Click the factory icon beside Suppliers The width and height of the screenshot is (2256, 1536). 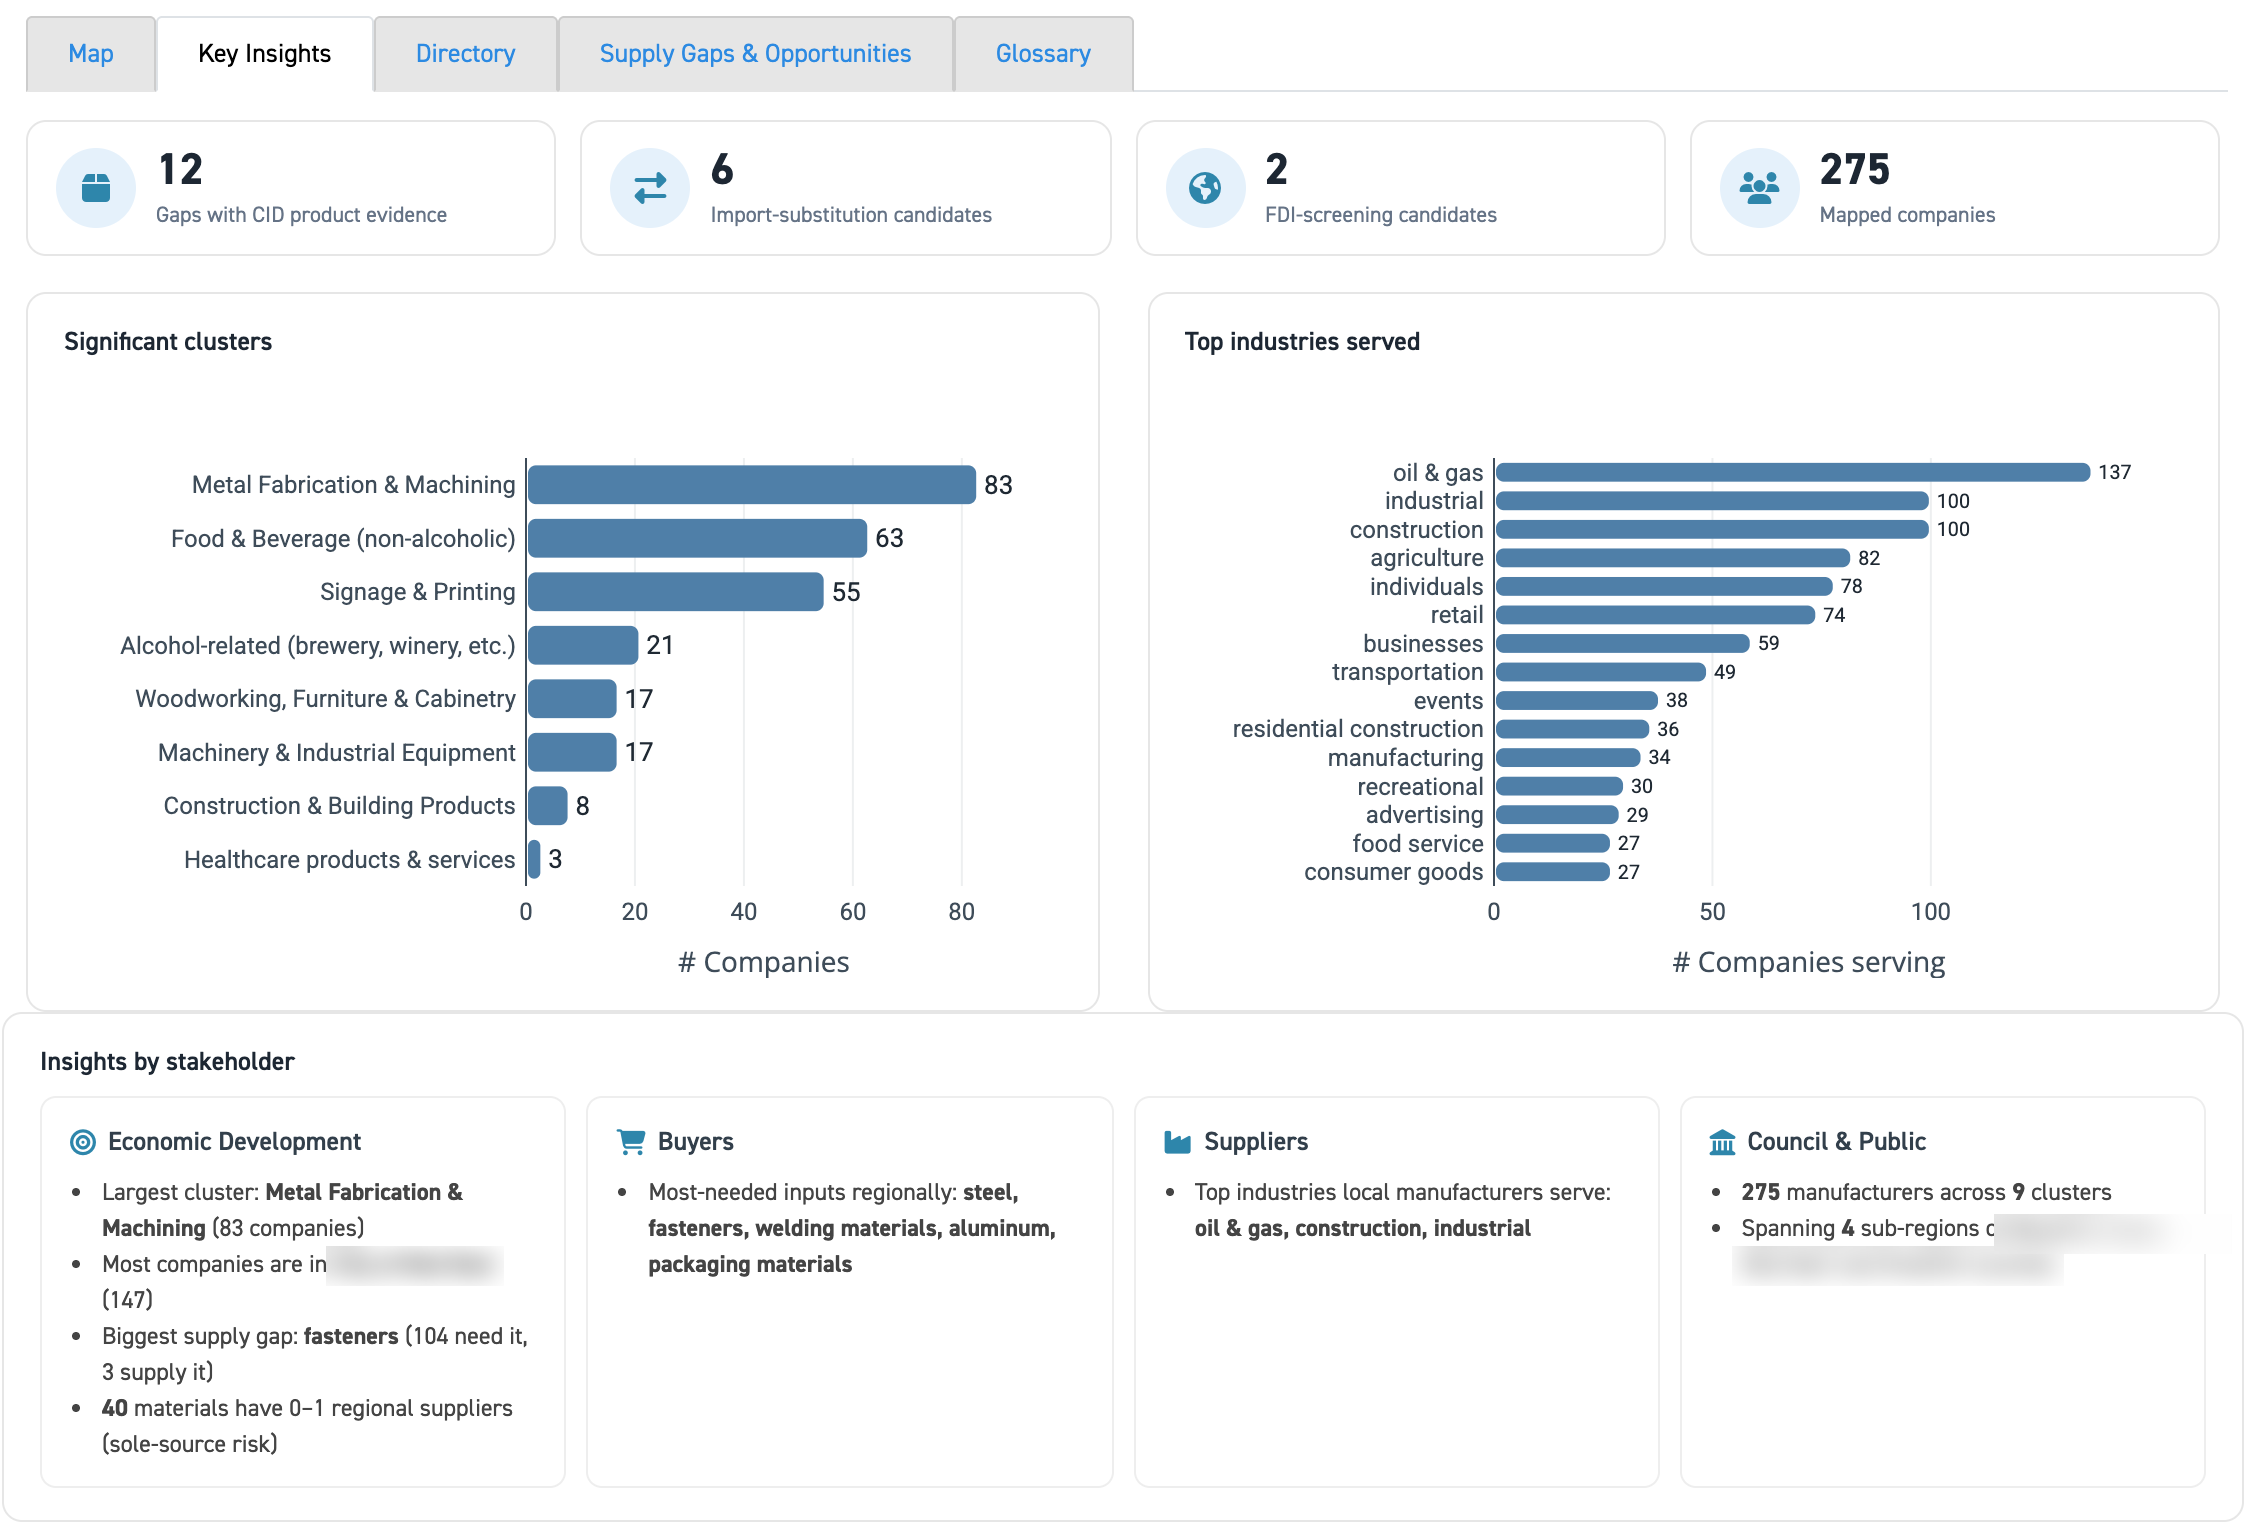tap(1178, 1142)
